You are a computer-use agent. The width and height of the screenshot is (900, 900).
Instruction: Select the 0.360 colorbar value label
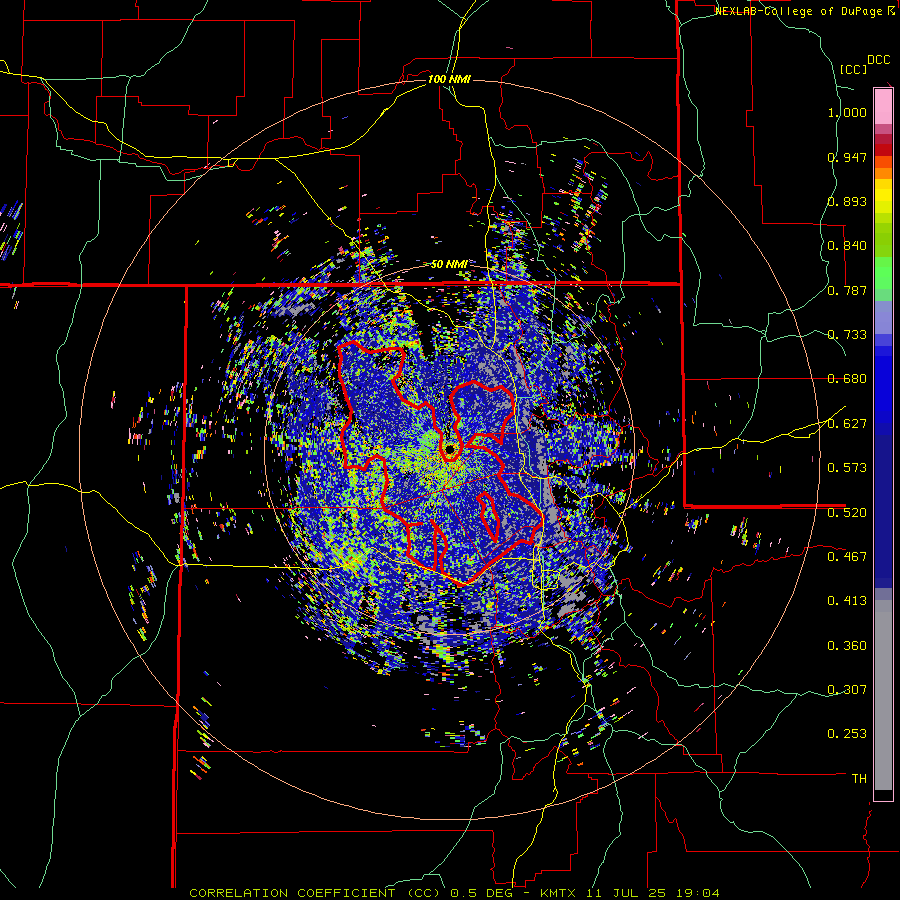pos(847,646)
